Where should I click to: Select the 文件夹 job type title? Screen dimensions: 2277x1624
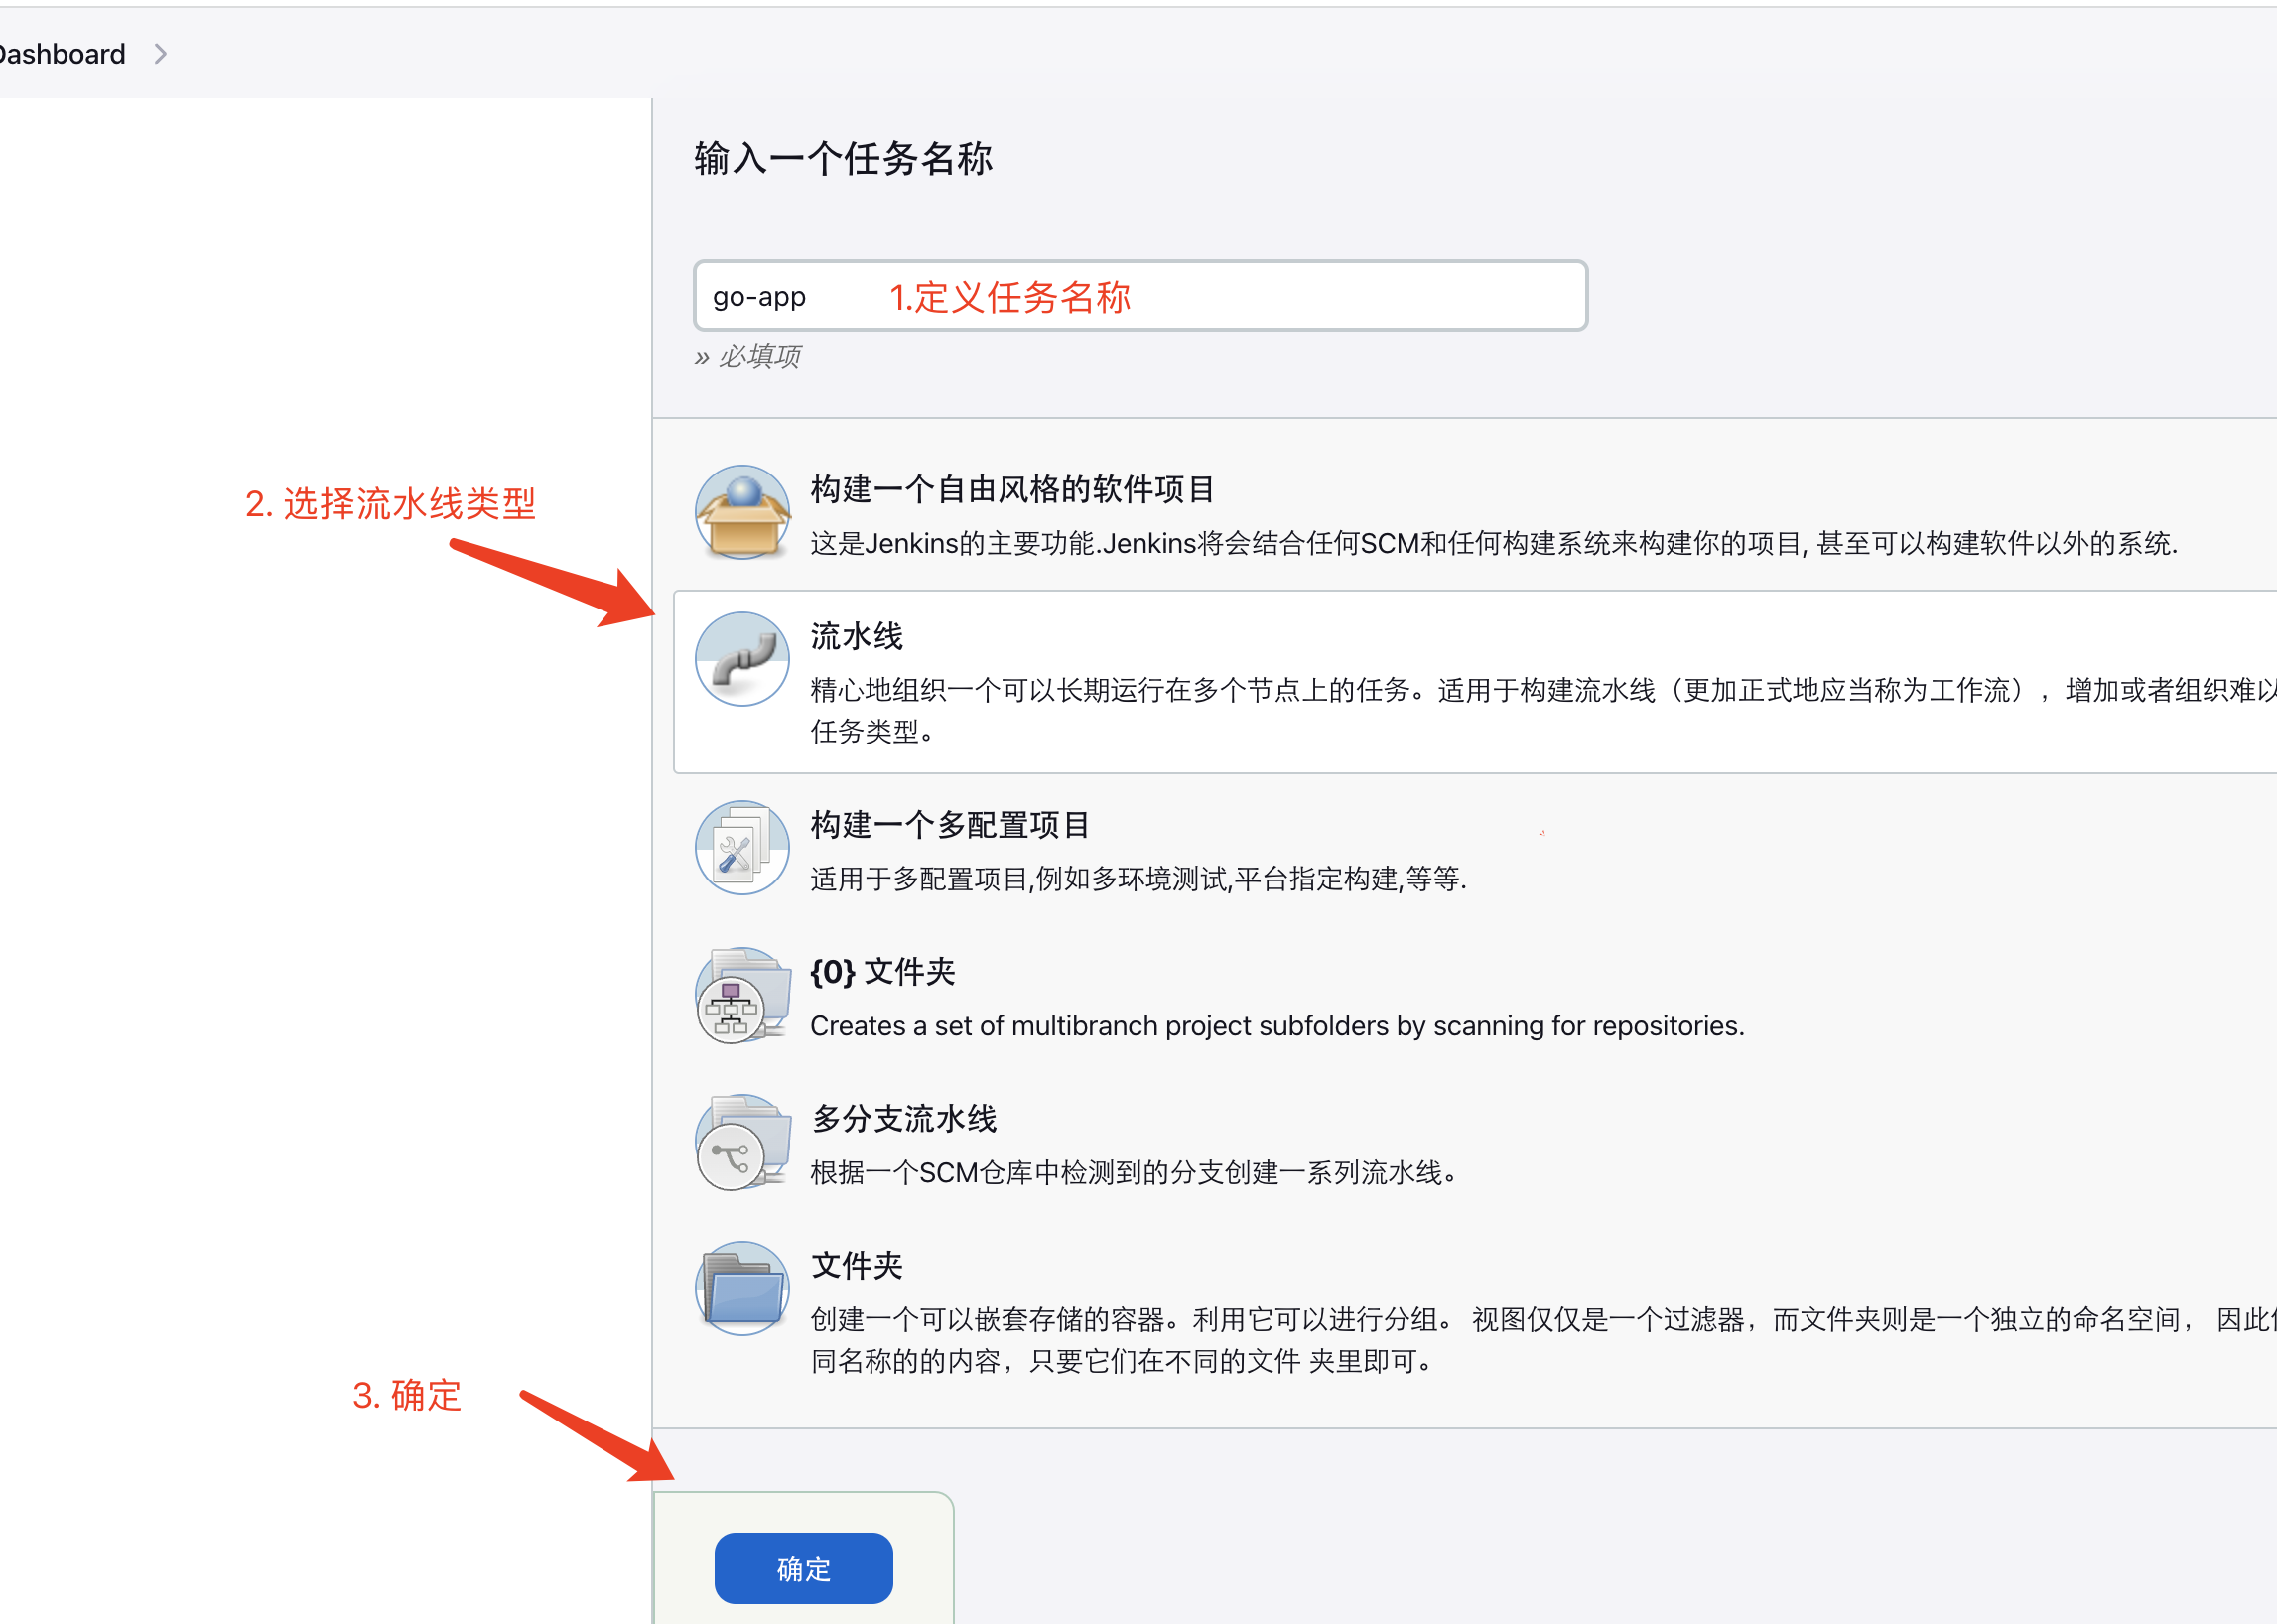[x=857, y=1265]
